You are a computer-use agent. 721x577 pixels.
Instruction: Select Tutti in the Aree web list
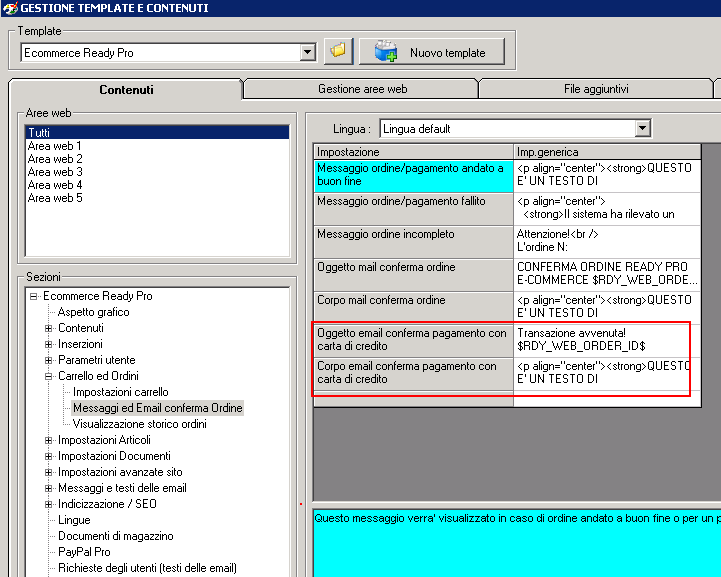[x=39, y=133]
